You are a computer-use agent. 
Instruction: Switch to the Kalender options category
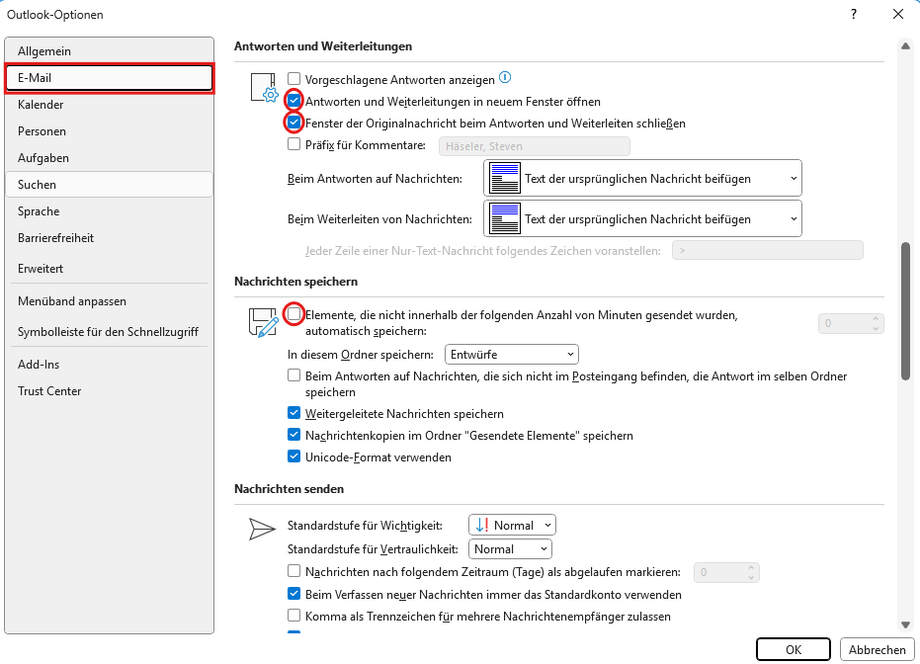pos(109,104)
